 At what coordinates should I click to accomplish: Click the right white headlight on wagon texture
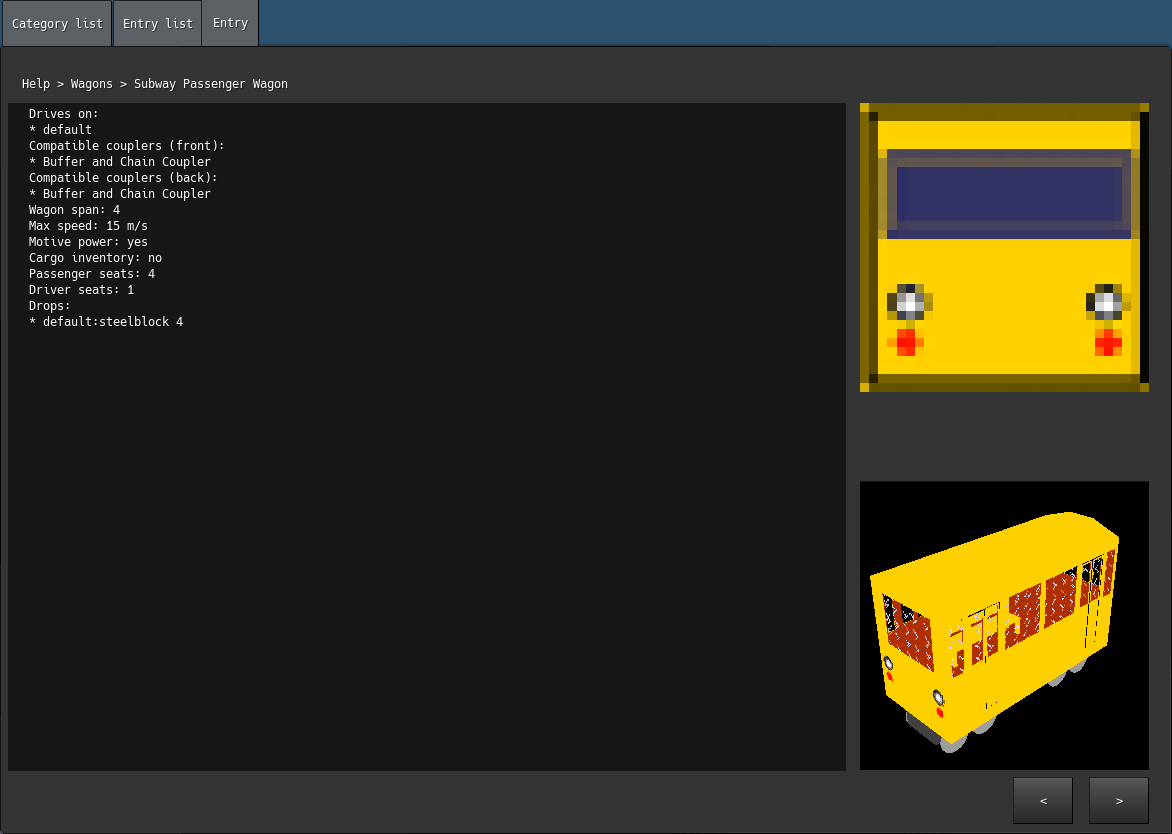[x=1107, y=302]
